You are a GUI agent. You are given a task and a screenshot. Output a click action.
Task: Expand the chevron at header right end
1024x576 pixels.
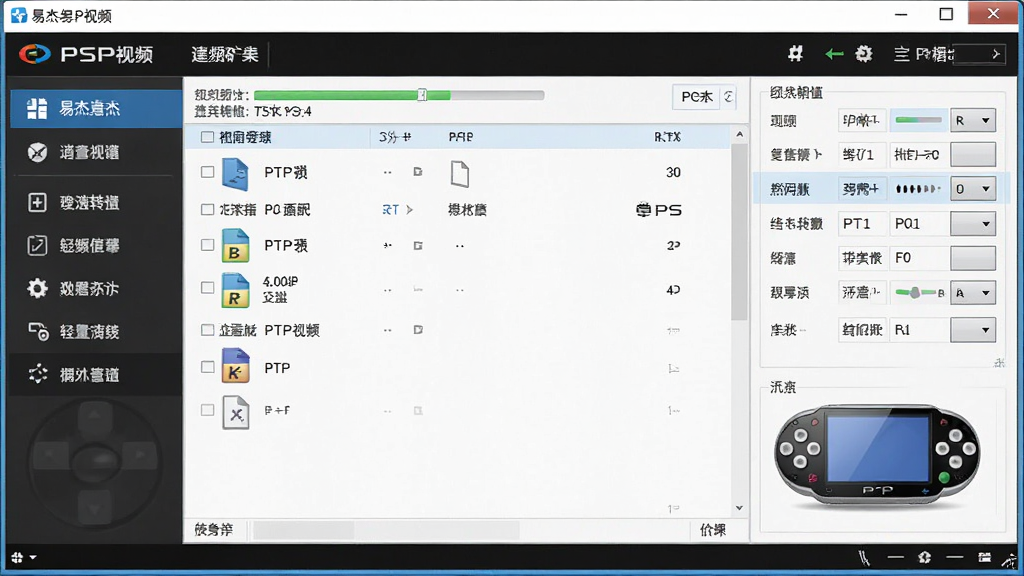click(x=996, y=54)
